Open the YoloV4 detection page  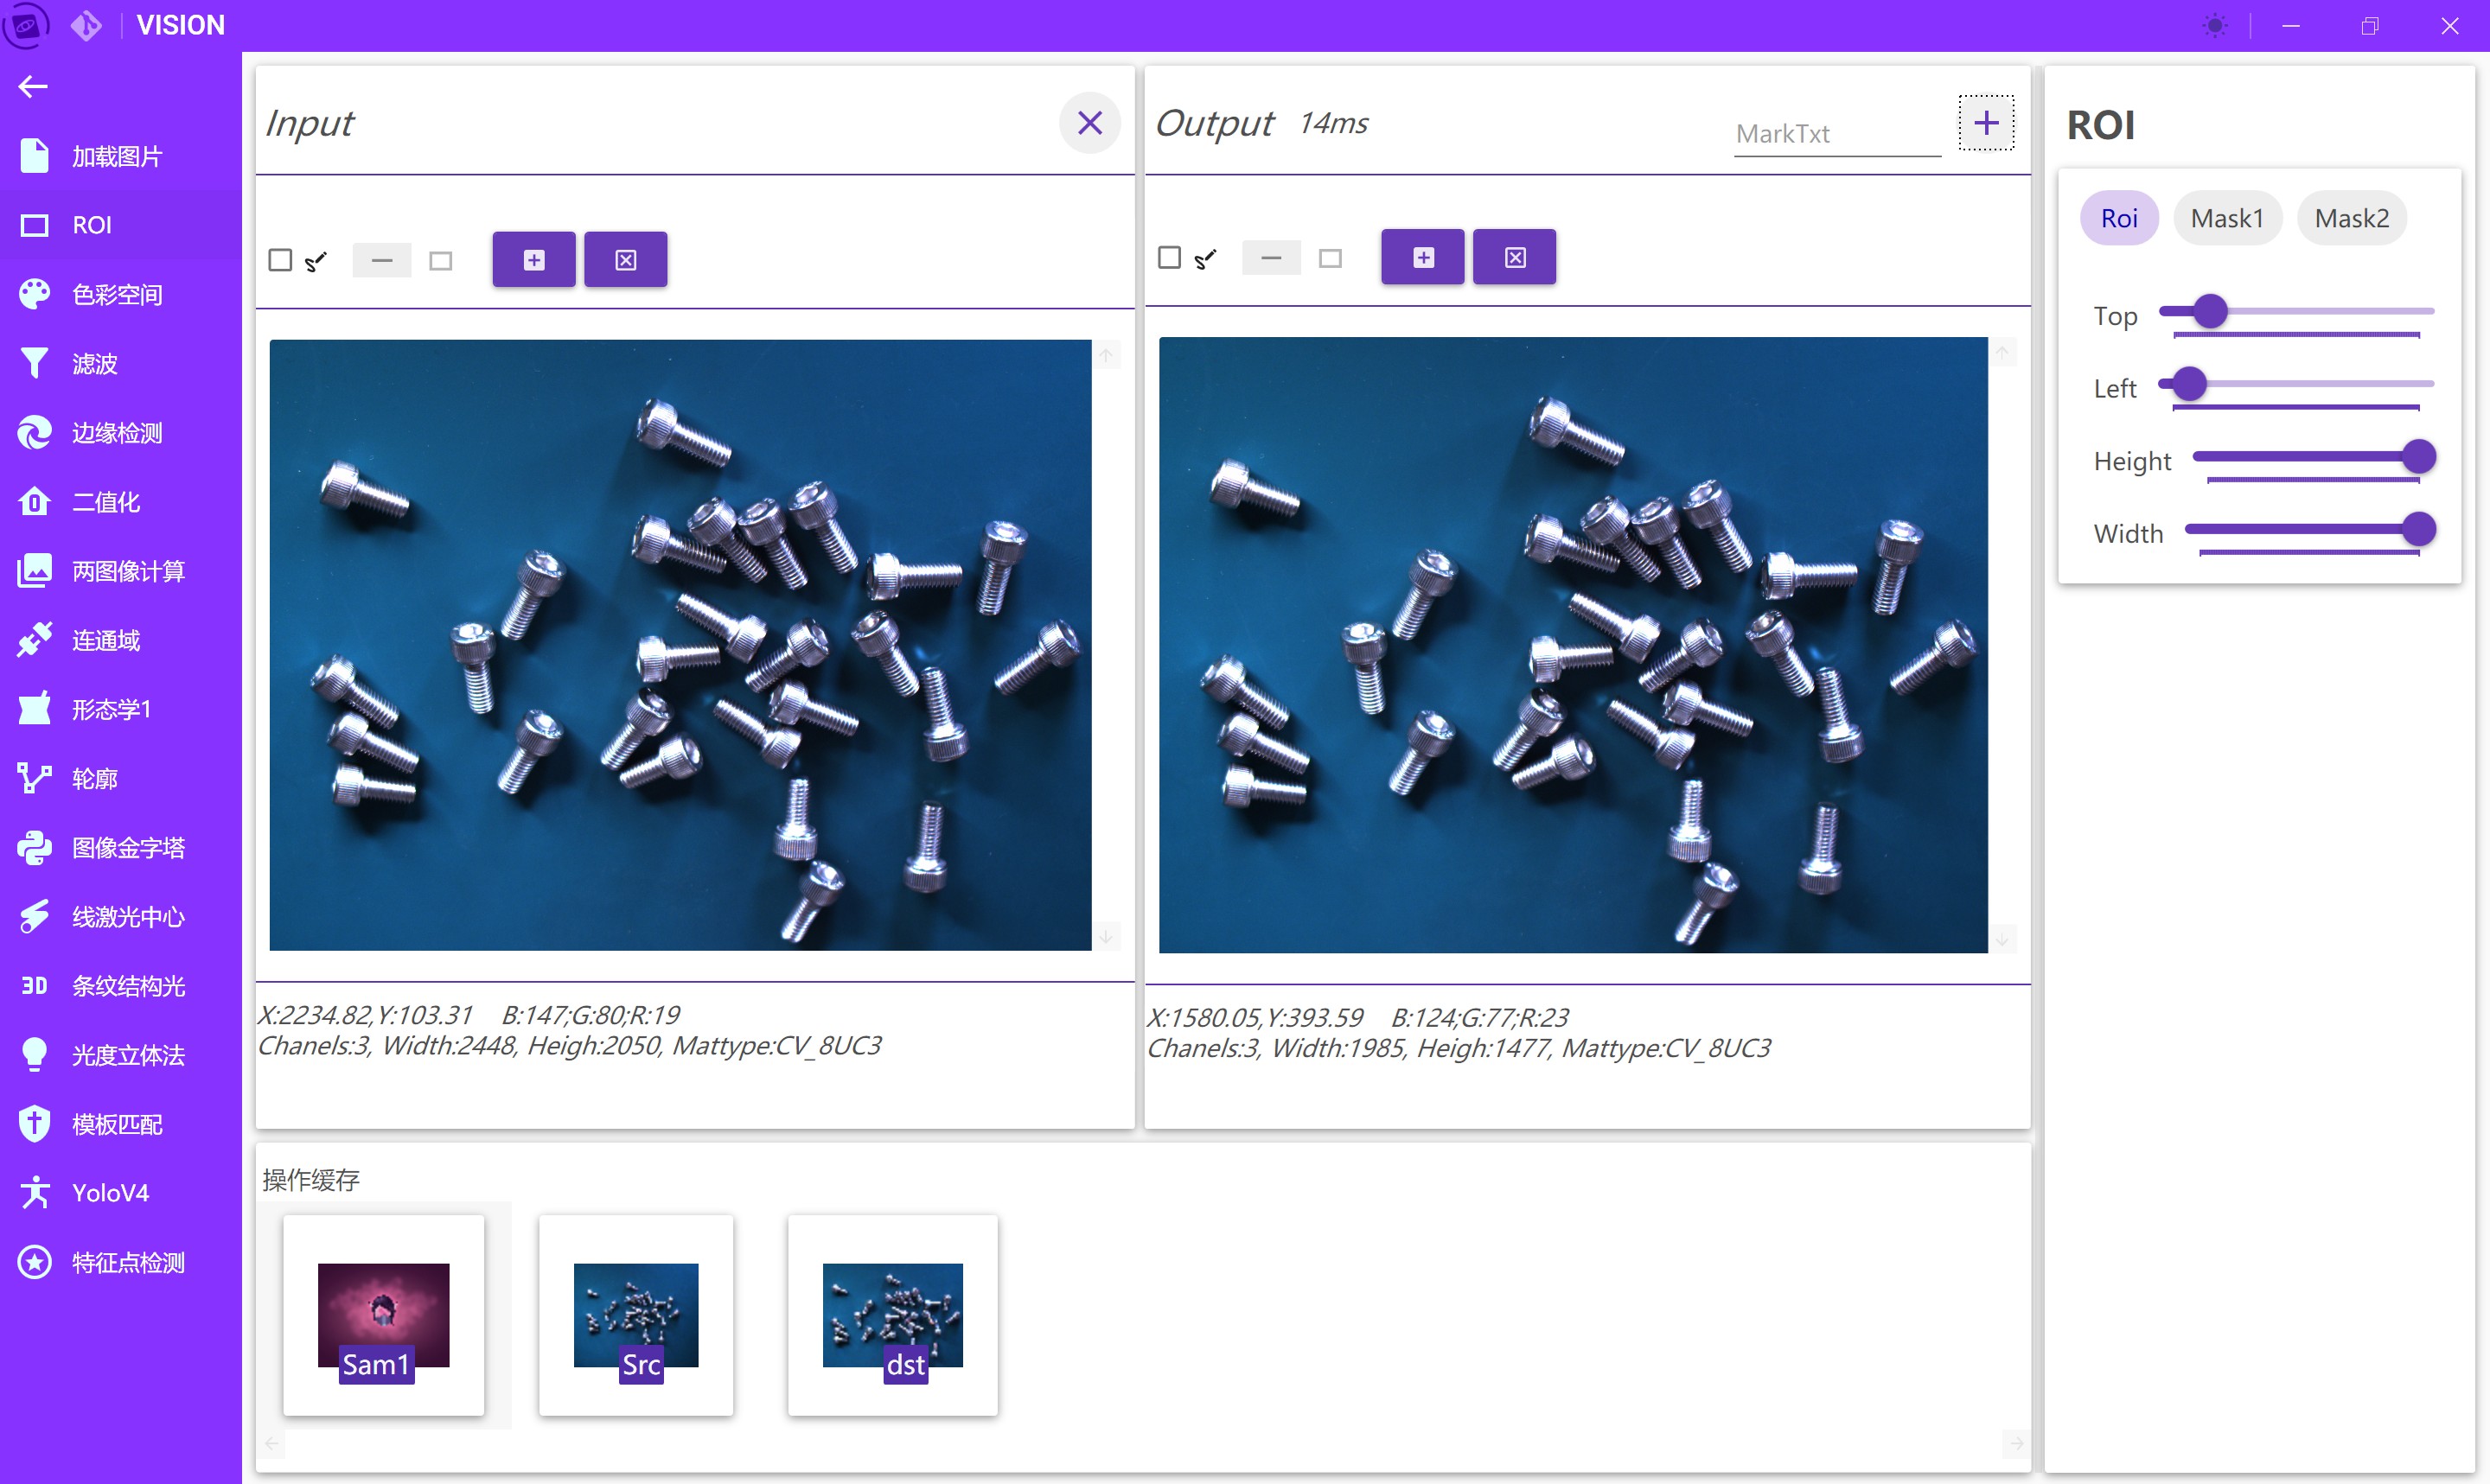(x=110, y=1193)
